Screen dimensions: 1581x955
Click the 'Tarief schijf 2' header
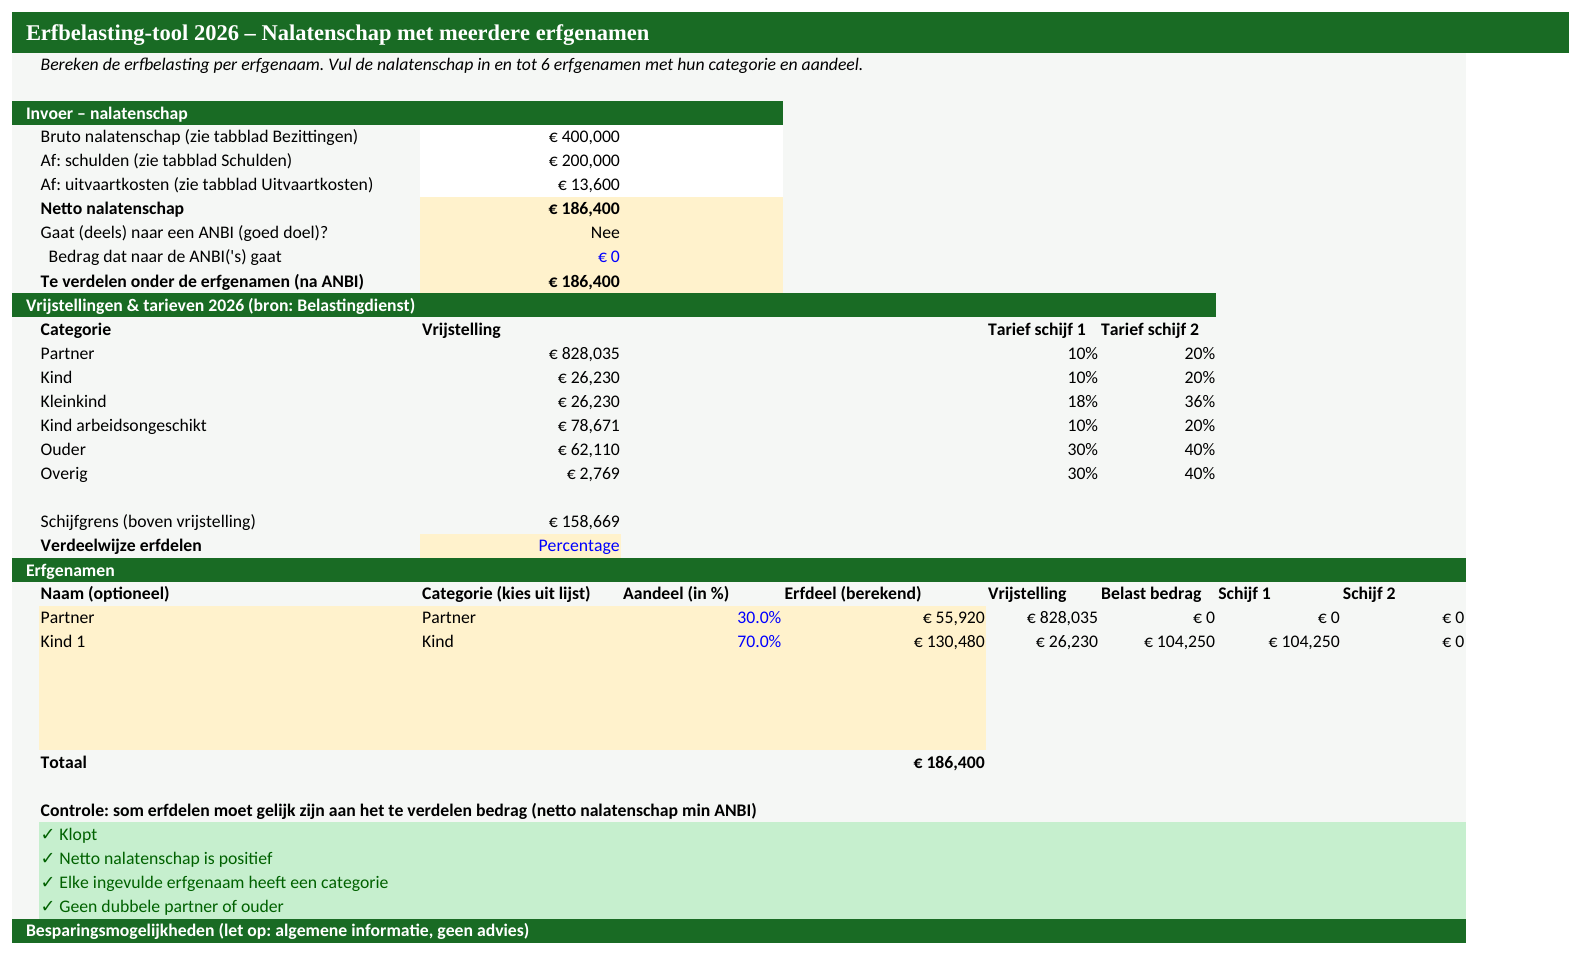pos(1150,330)
